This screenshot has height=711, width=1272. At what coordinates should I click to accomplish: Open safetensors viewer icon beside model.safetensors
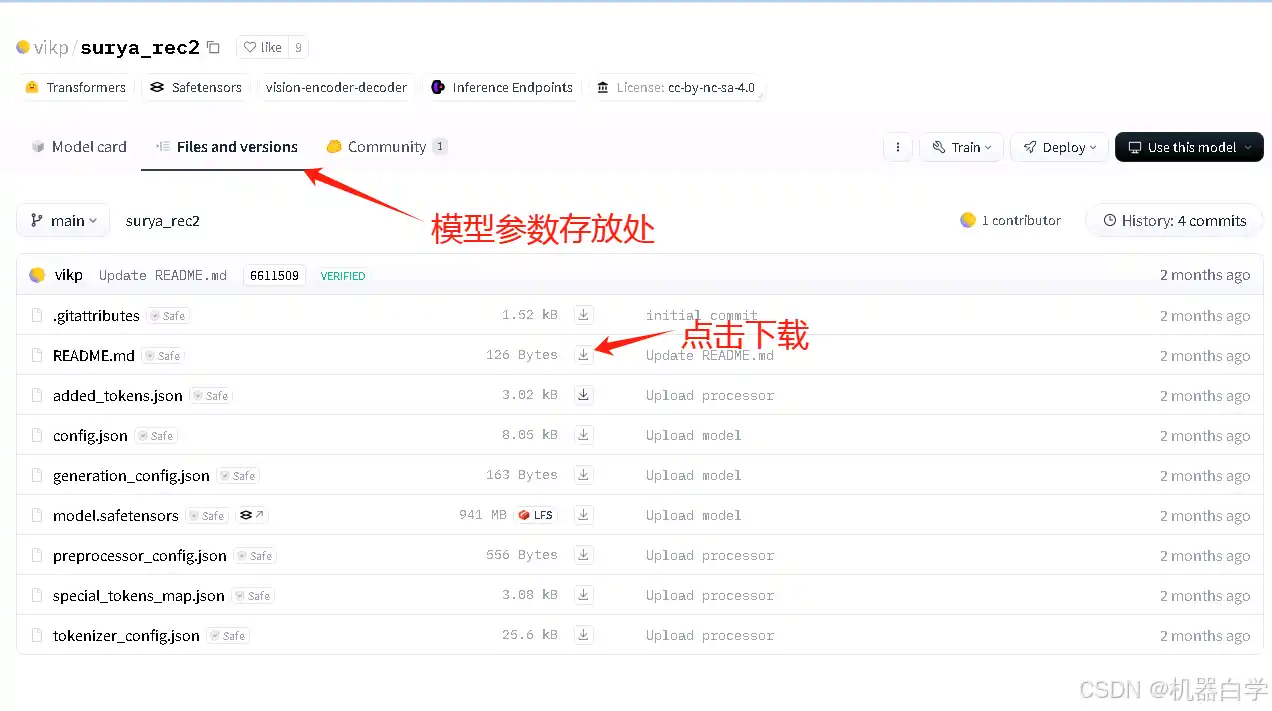tap(252, 515)
